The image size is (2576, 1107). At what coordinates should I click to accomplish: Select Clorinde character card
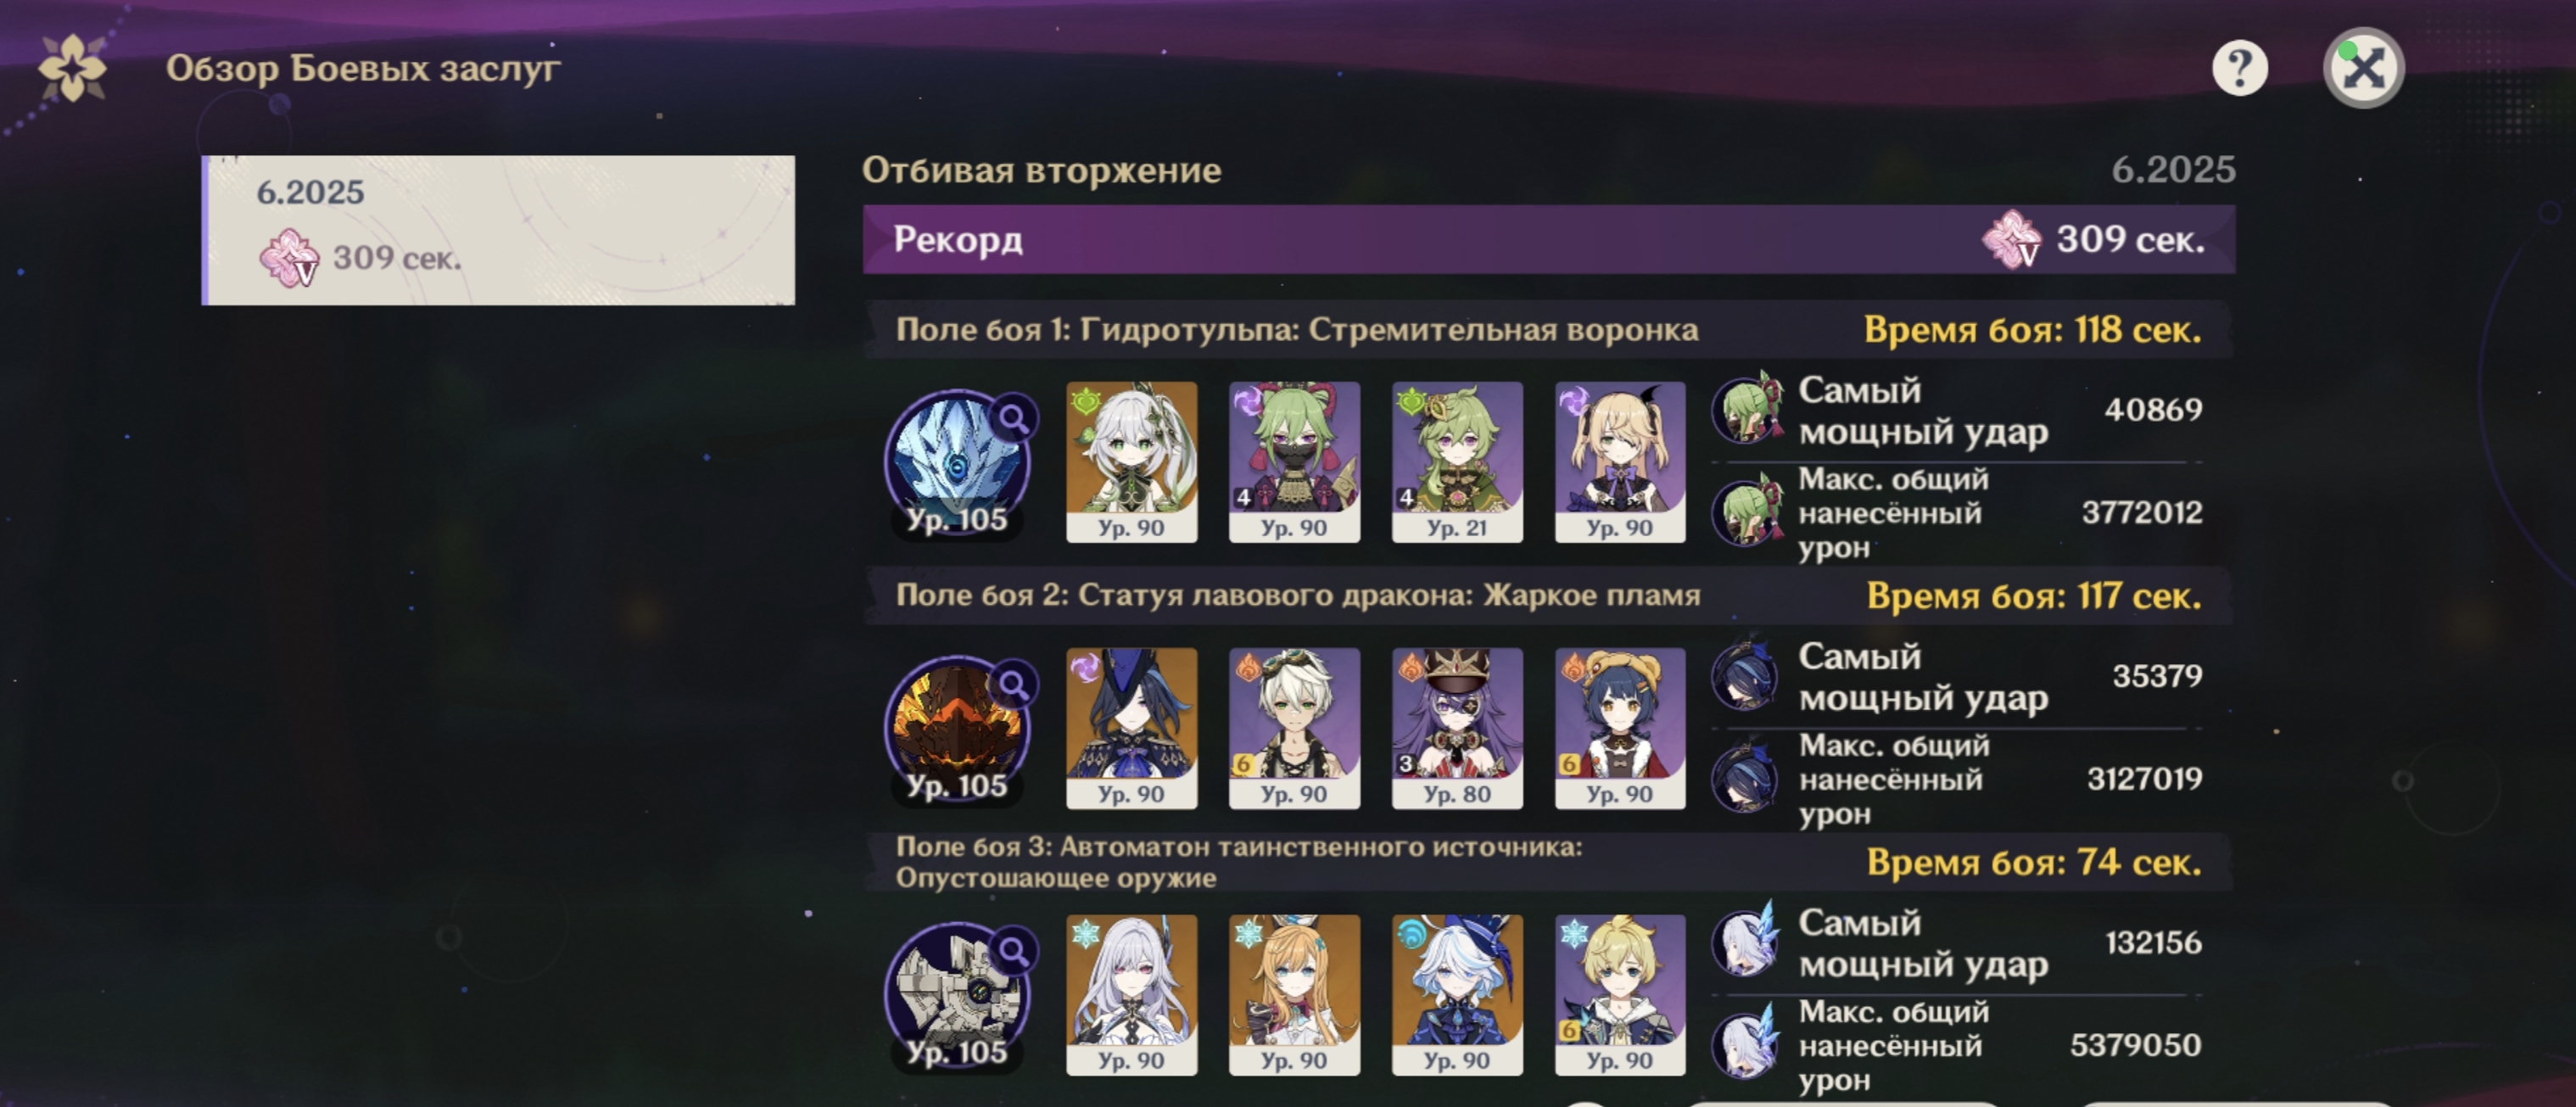pos(1131,728)
